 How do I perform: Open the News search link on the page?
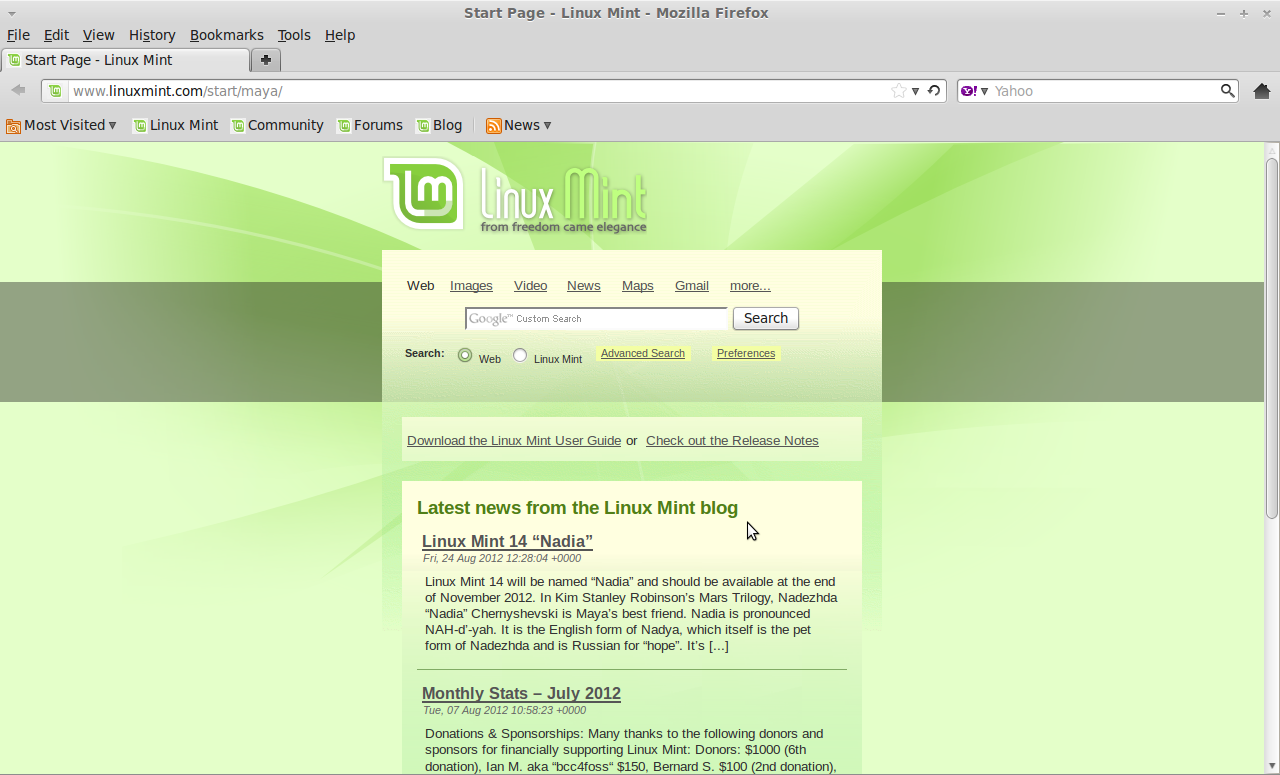point(584,286)
